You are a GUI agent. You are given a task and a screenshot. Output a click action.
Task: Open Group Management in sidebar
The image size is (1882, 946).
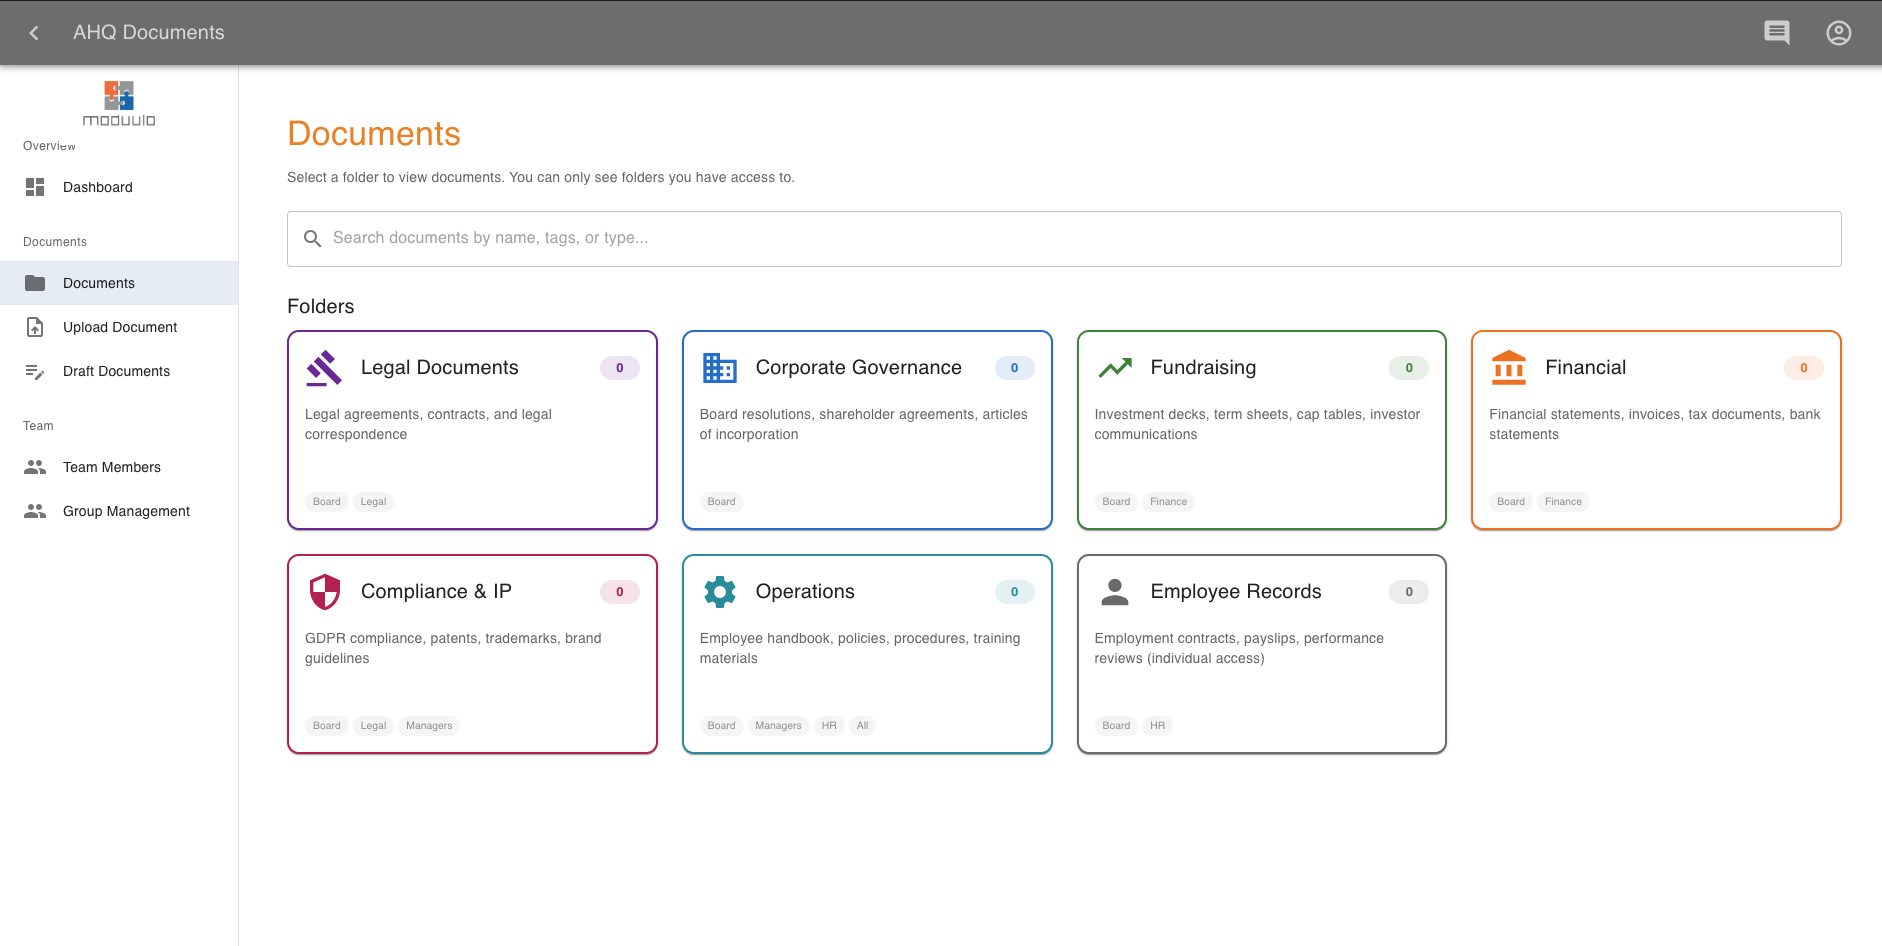[x=126, y=511]
